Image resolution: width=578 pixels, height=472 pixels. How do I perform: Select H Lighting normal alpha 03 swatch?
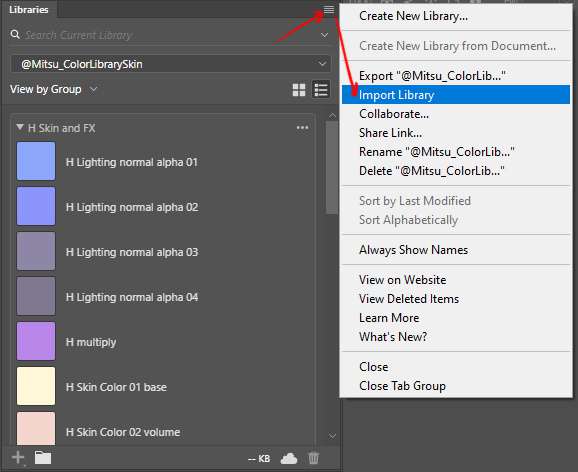[x=36, y=251]
